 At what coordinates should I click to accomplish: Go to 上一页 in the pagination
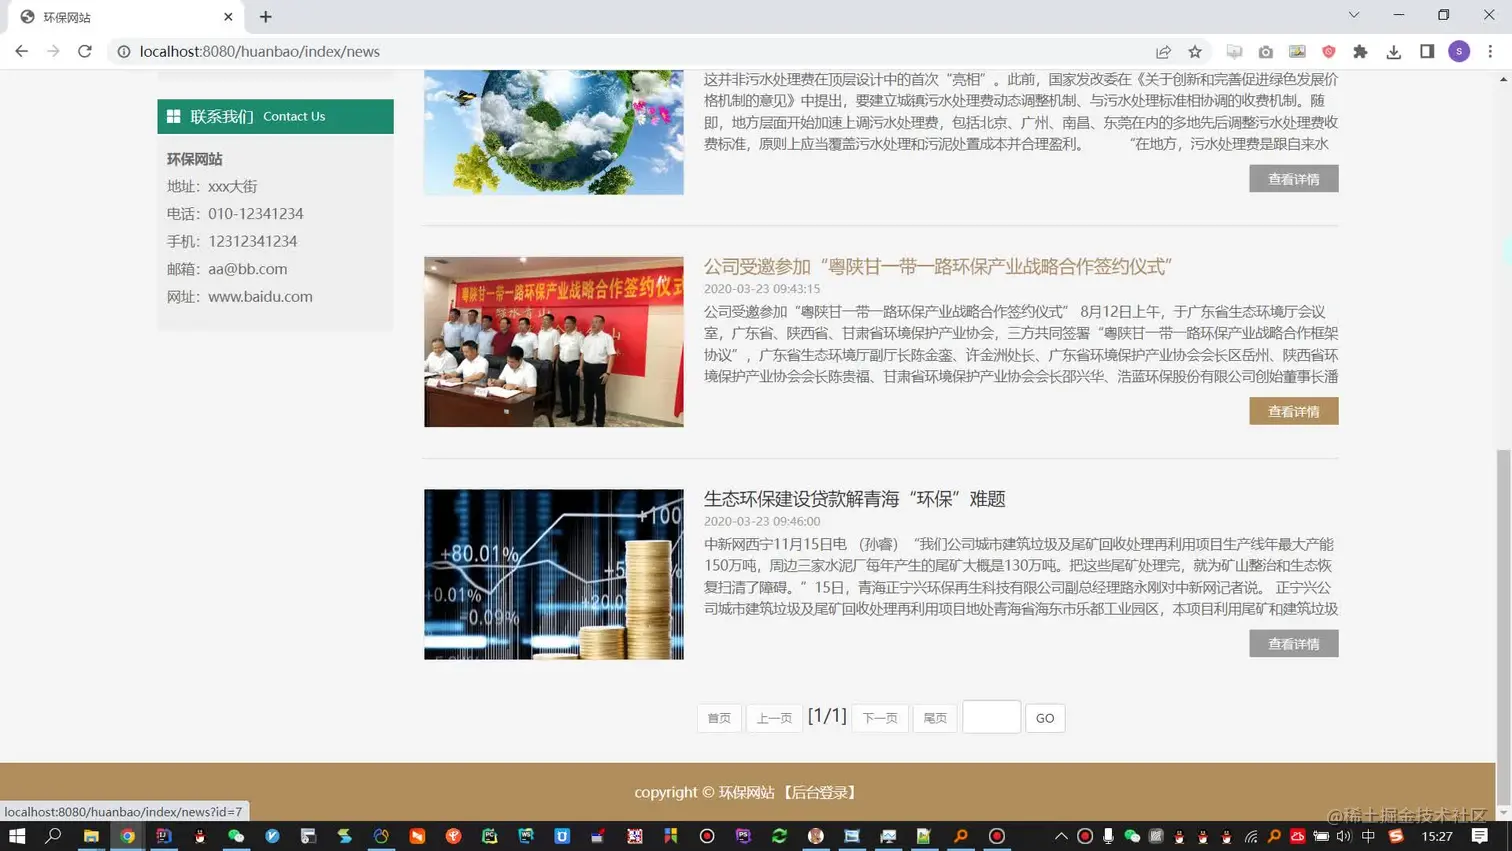pyautogui.click(x=774, y=718)
